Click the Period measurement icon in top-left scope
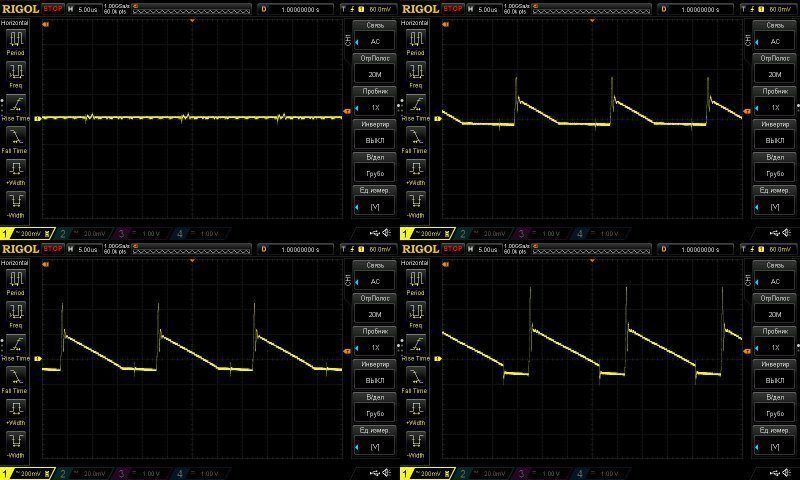This screenshot has height=480, width=800. coord(17,40)
